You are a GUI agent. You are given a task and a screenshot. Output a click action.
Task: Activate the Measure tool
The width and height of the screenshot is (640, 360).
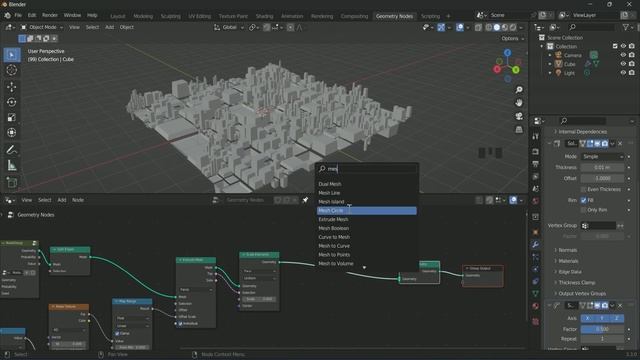[12, 166]
